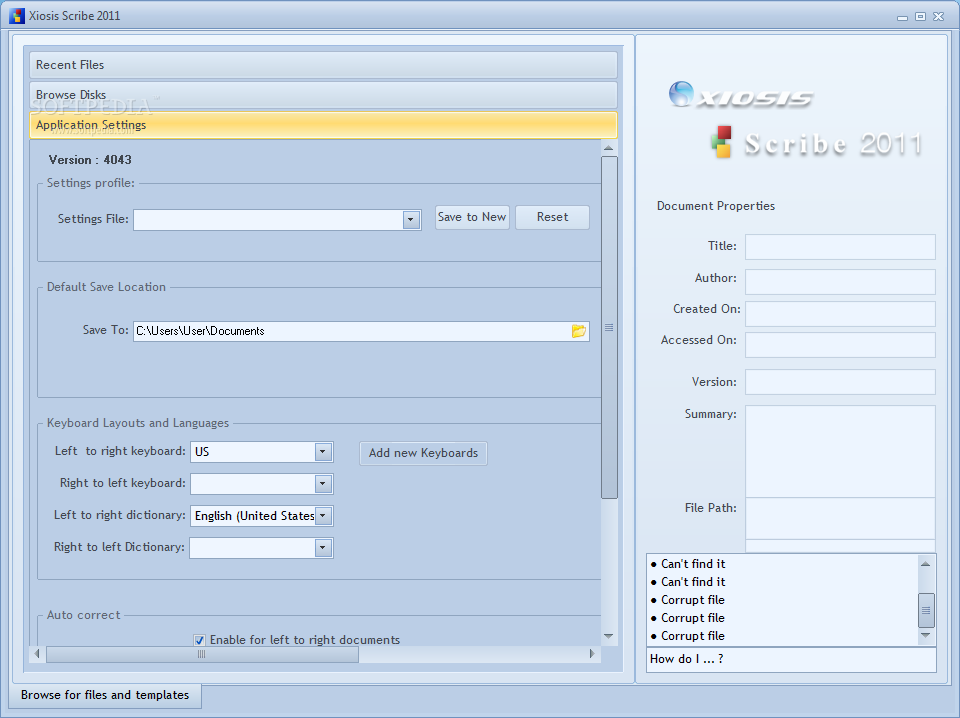Click the File Path text area
The height and width of the screenshot is (718, 960).
pos(840,518)
